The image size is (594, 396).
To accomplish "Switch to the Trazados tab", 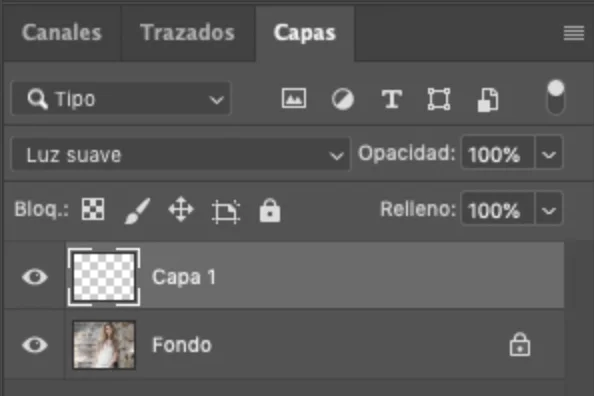I will [x=188, y=33].
